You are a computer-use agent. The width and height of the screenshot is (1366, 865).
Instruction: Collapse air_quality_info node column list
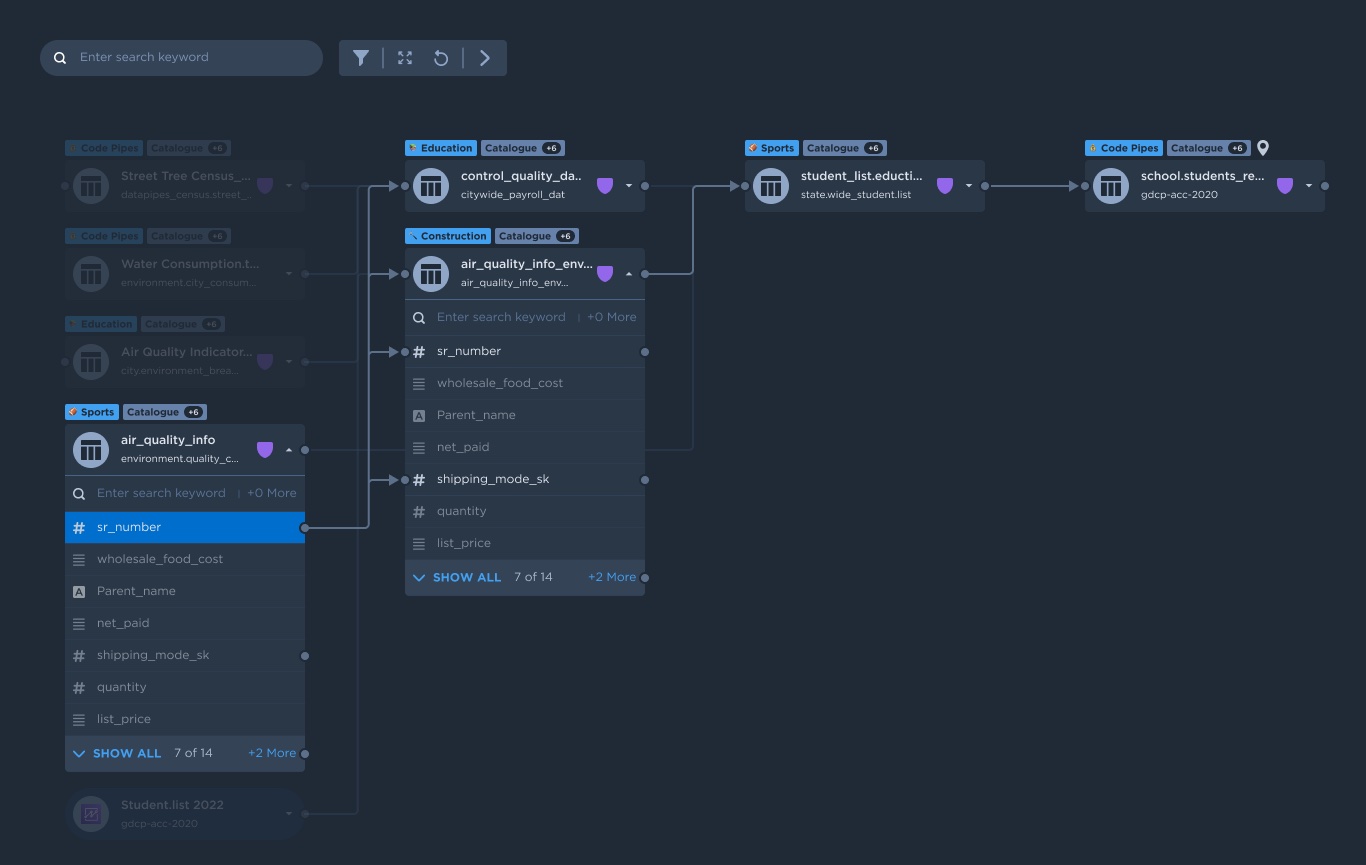289,450
